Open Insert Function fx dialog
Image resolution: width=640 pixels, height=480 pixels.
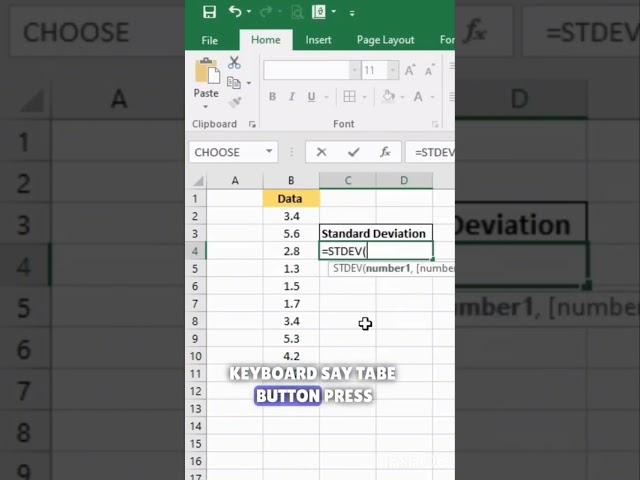tap(385, 152)
